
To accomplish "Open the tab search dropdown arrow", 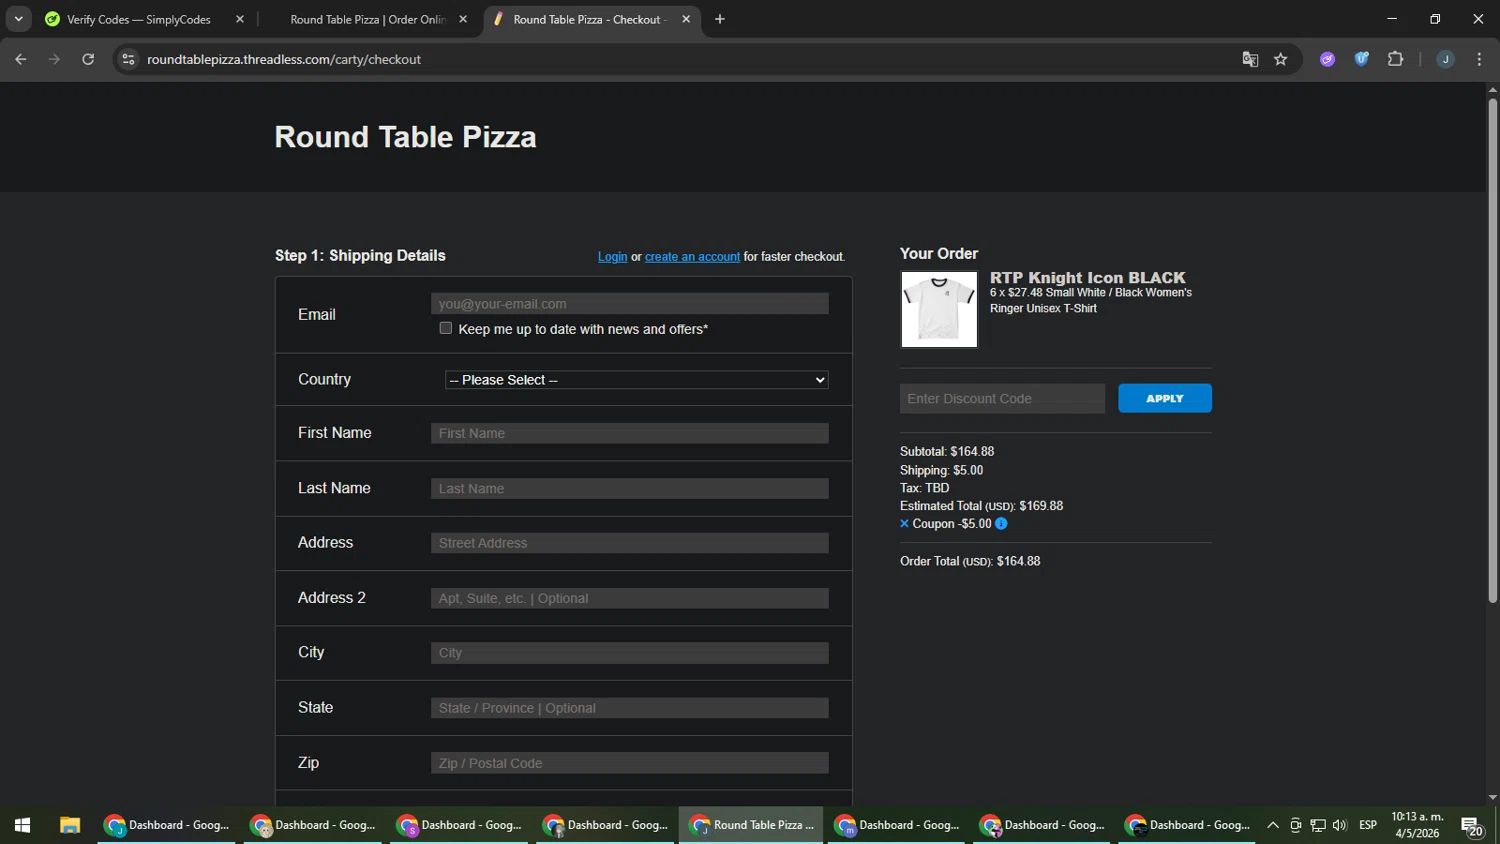I will click(18, 19).
